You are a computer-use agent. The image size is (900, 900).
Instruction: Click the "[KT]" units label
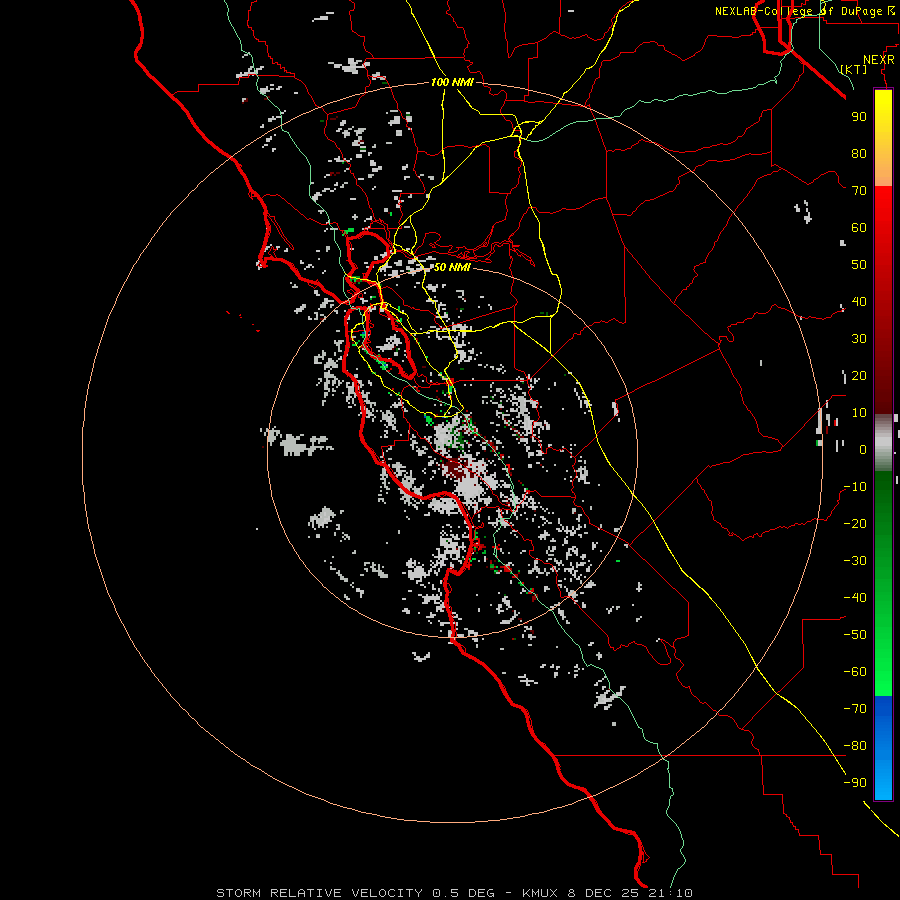pyautogui.click(x=854, y=69)
